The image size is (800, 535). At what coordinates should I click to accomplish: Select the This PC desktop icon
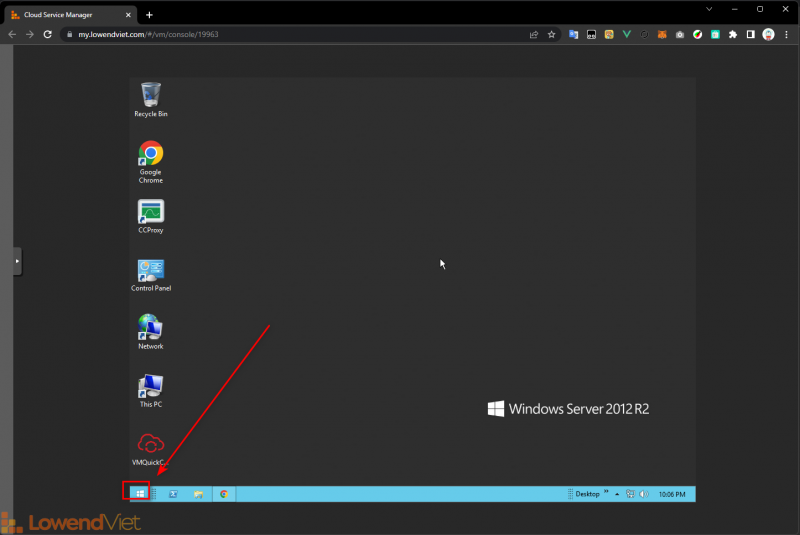point(151,391)
